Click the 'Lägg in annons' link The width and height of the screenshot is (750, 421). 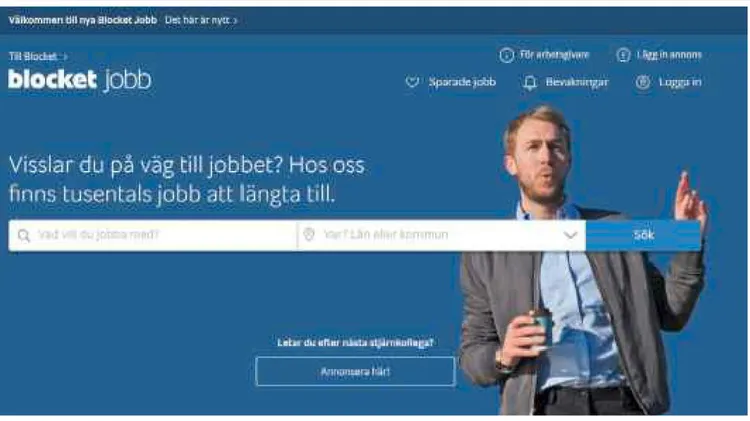(x=669, y=55)
